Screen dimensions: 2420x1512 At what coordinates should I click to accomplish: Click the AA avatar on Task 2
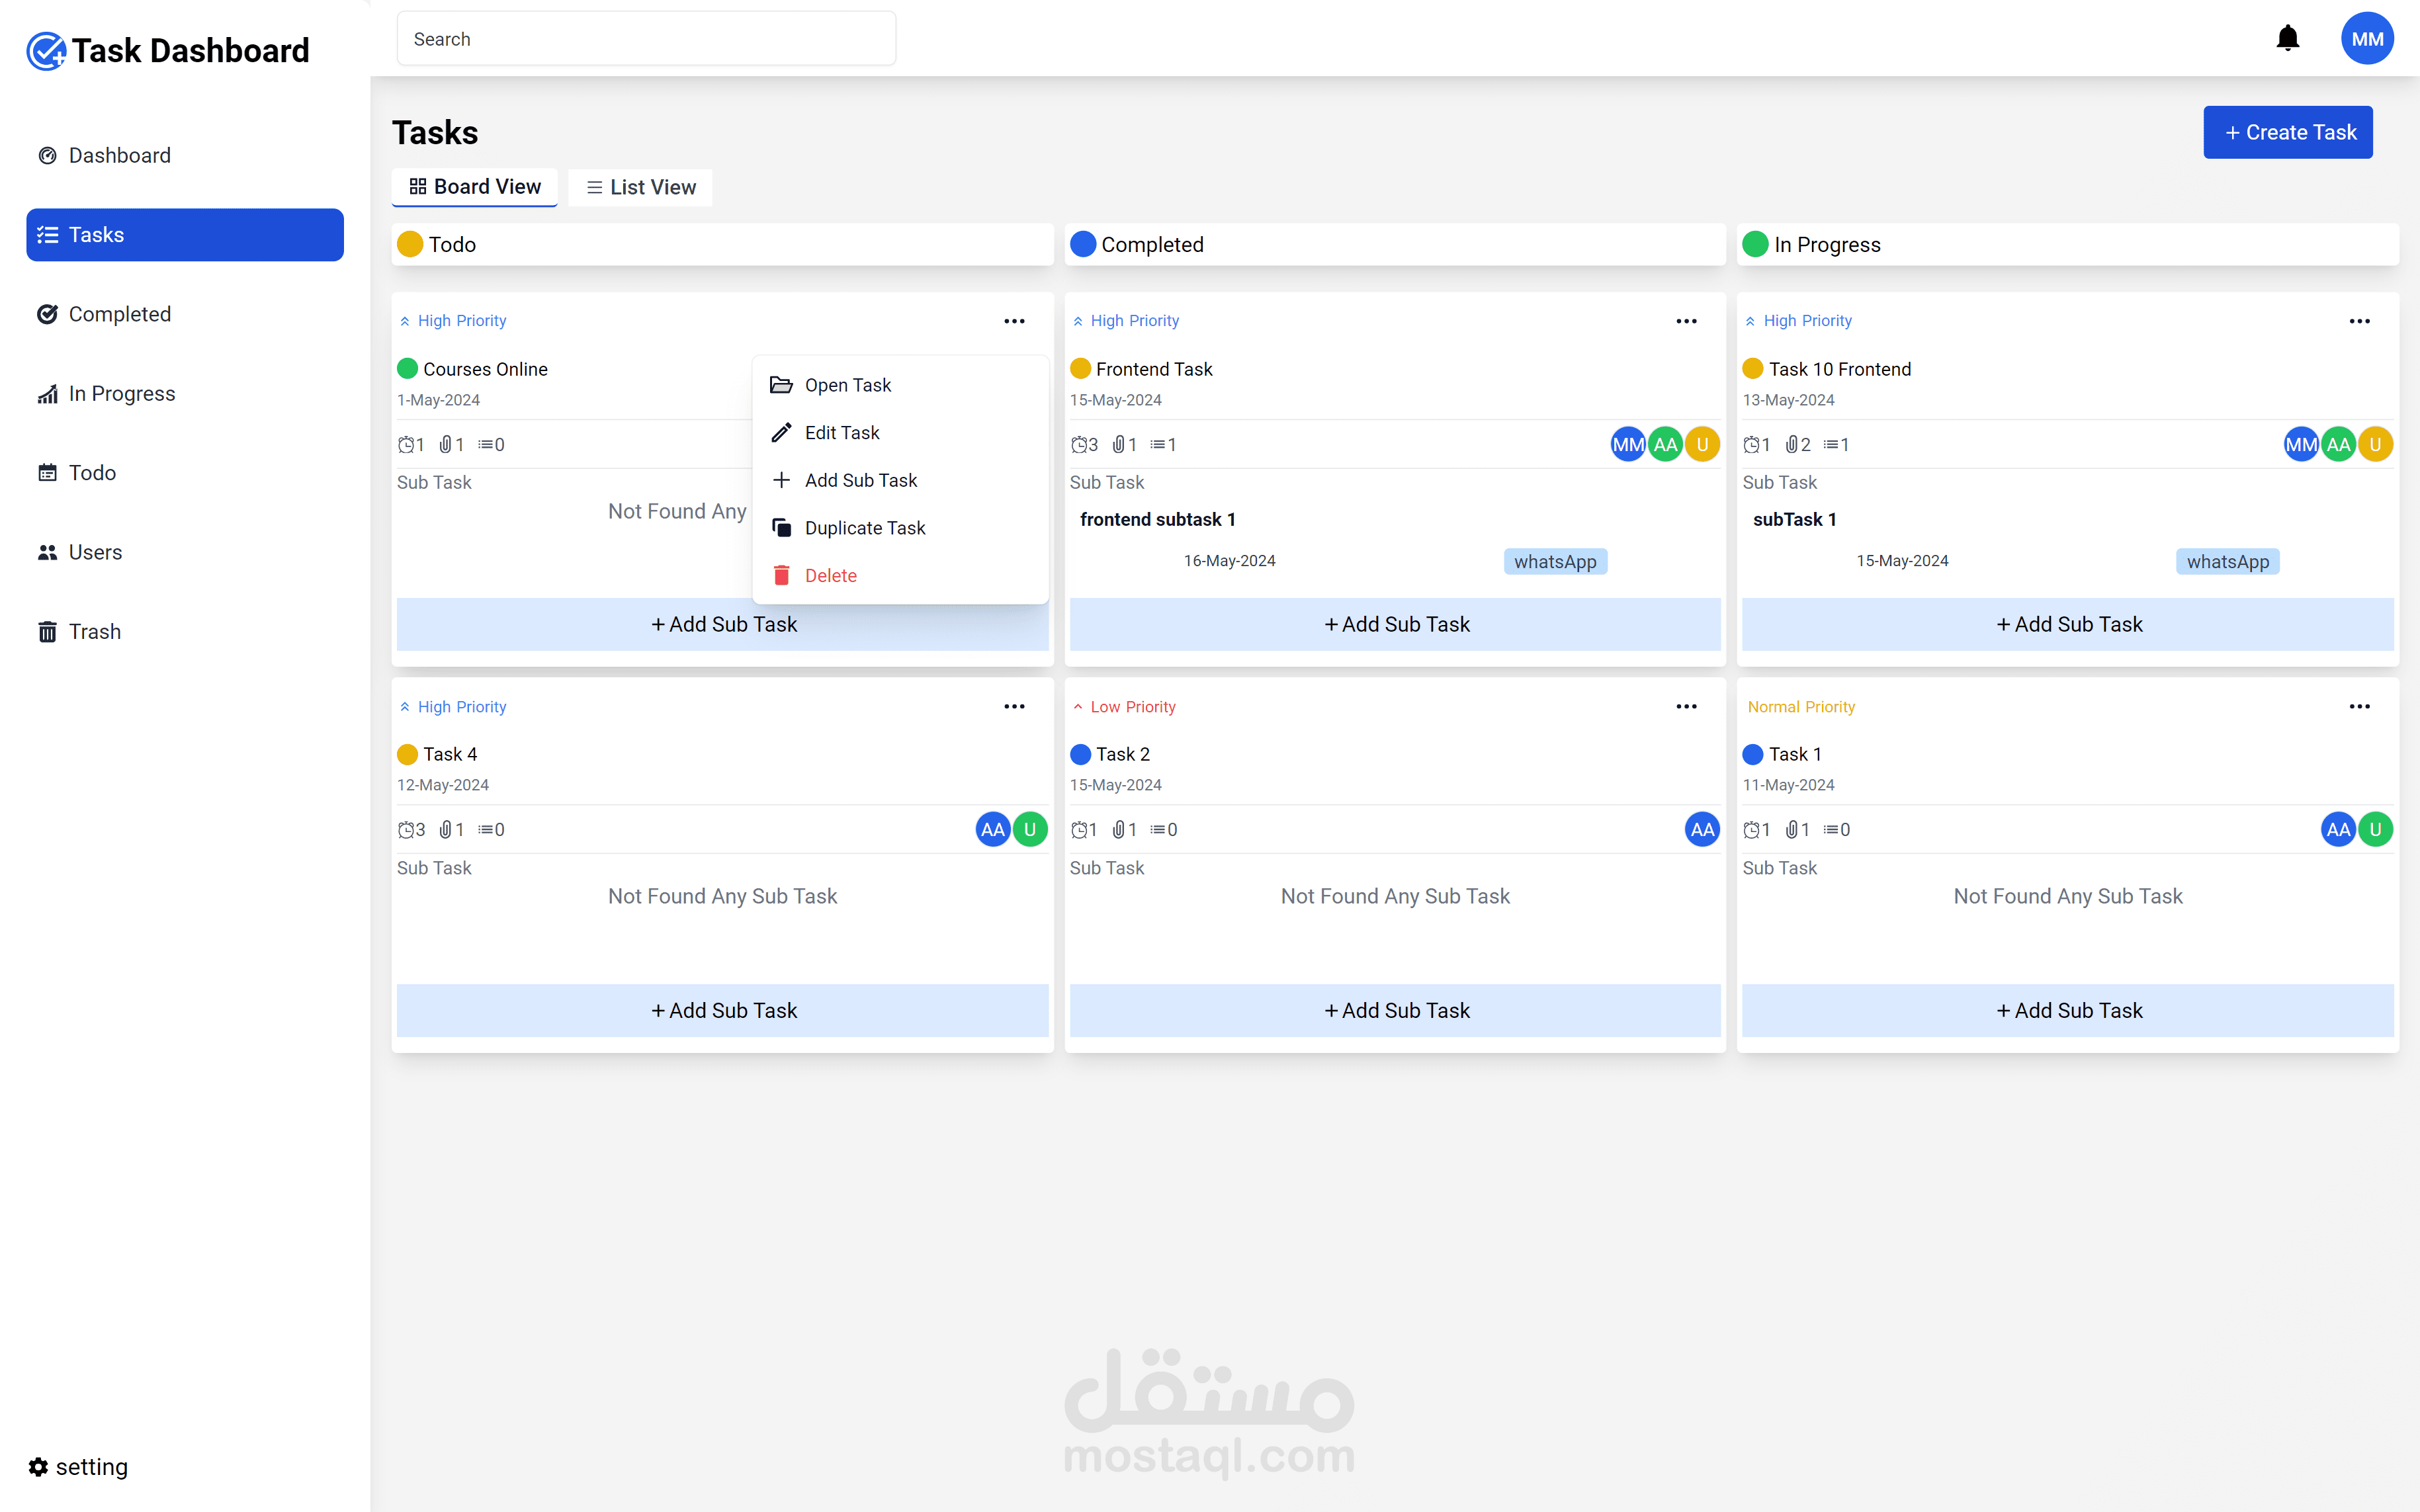click(1701, 829)
